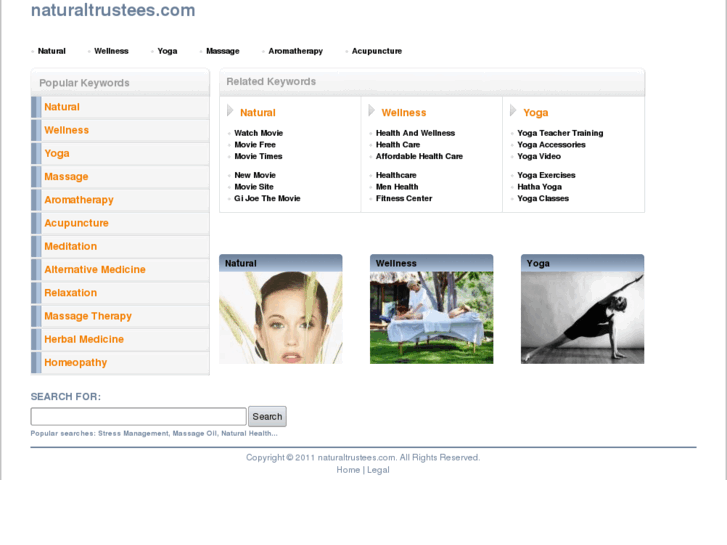The width and height of the screenshot is (727, 545).
Task: Open the Health Care link
Action: coord(398,145)
